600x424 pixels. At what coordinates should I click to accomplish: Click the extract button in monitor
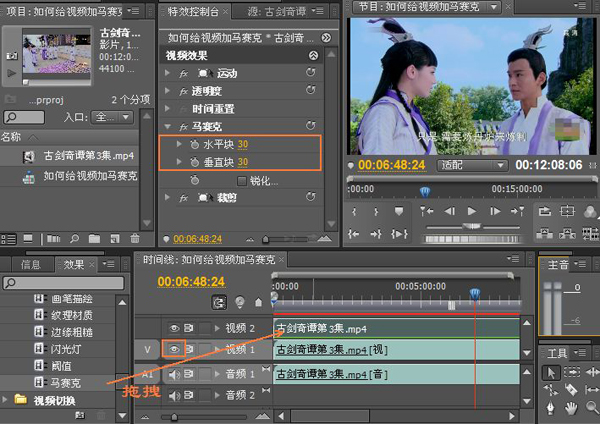[x=567, y=233]
